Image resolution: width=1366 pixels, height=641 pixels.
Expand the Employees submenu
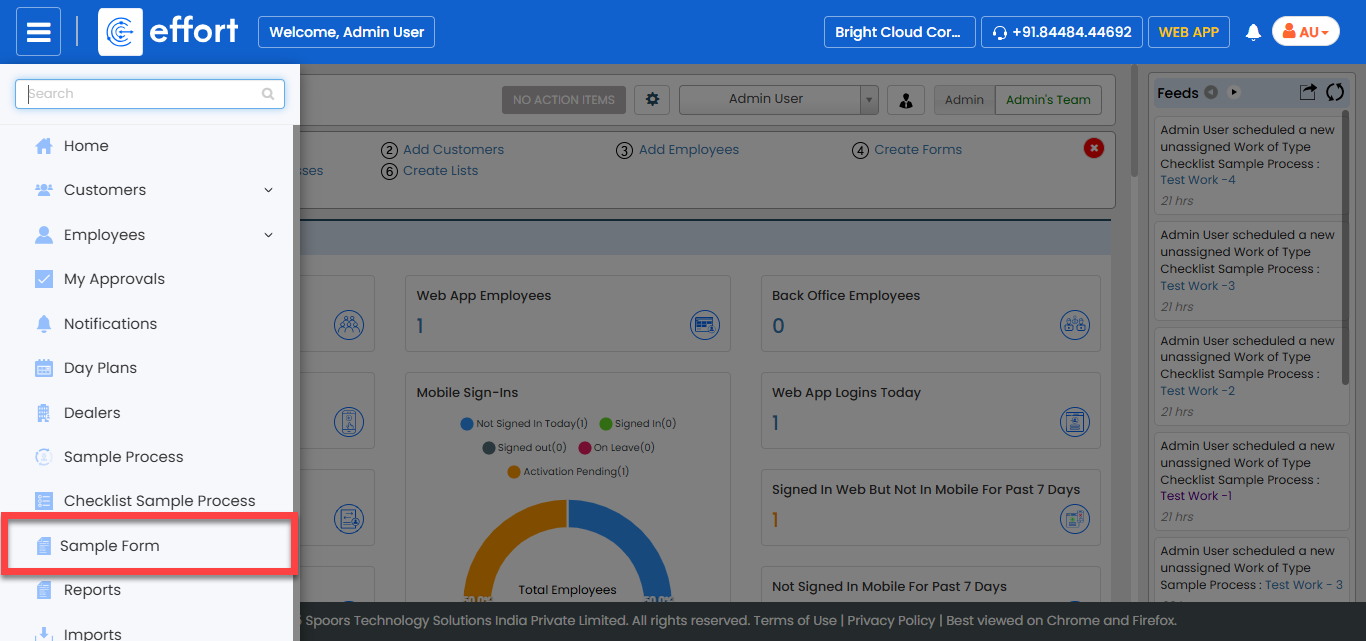[x=268, y=235]
